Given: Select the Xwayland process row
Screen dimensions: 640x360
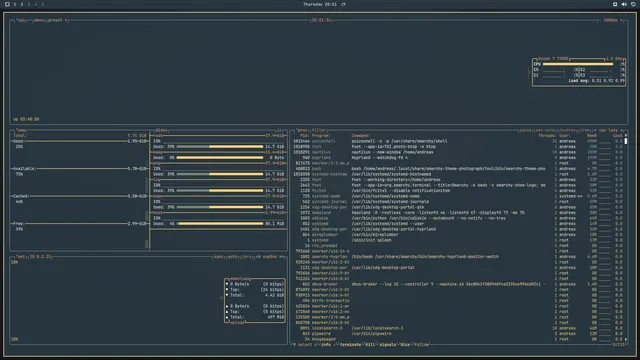Looking at the screenshot, I should [458, 213].
